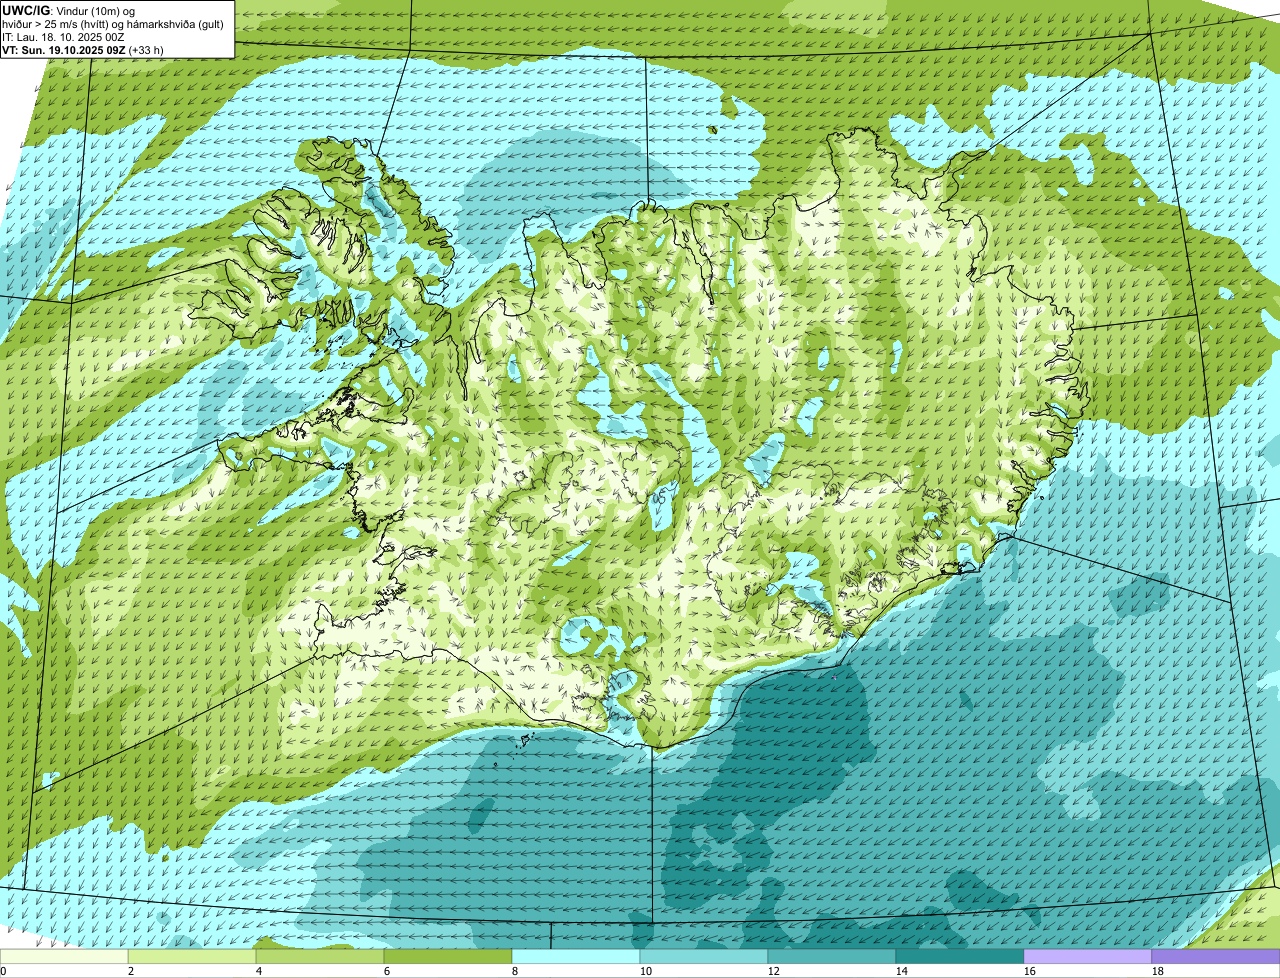Click the 2–4 m/s light green legend swatch
The width and height of the screenshot is (1280, 978).
(x=192, y=956)
